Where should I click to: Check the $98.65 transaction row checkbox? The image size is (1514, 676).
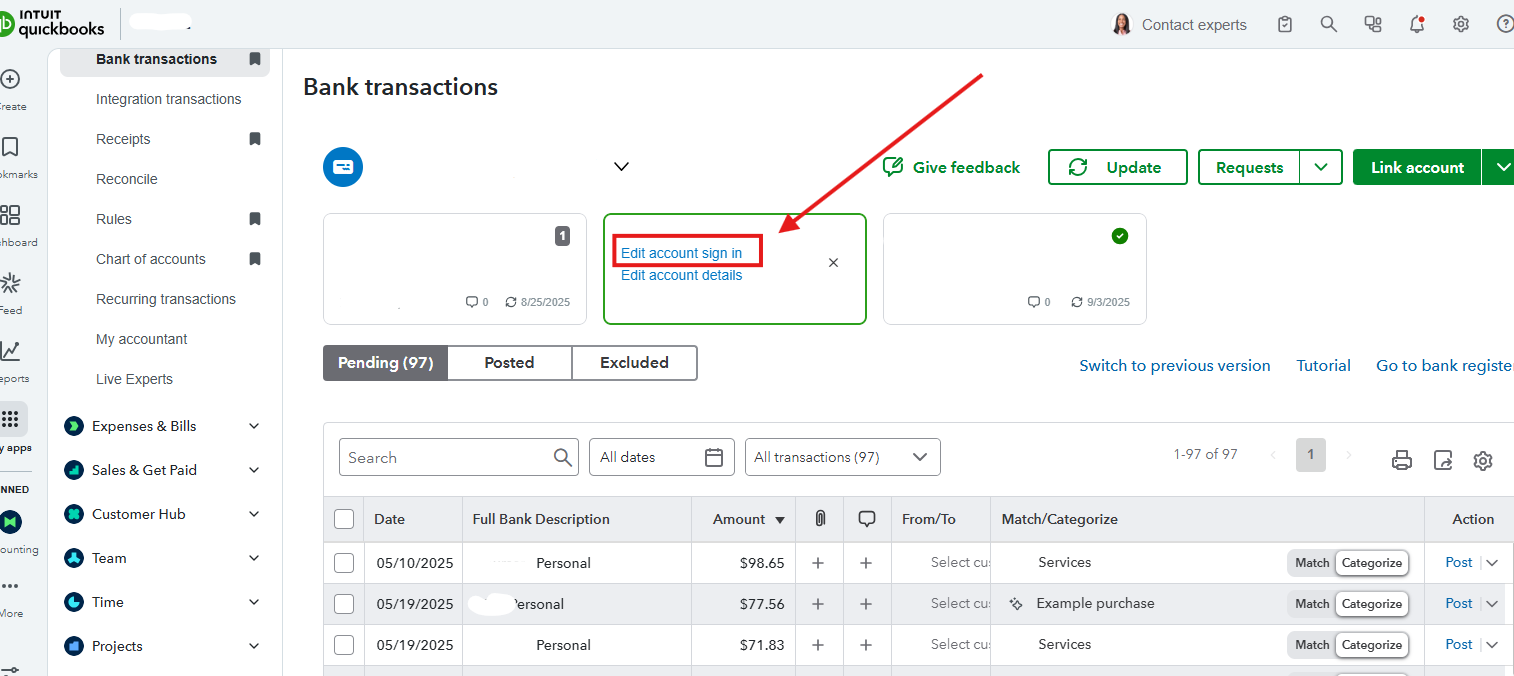point(344,563)
